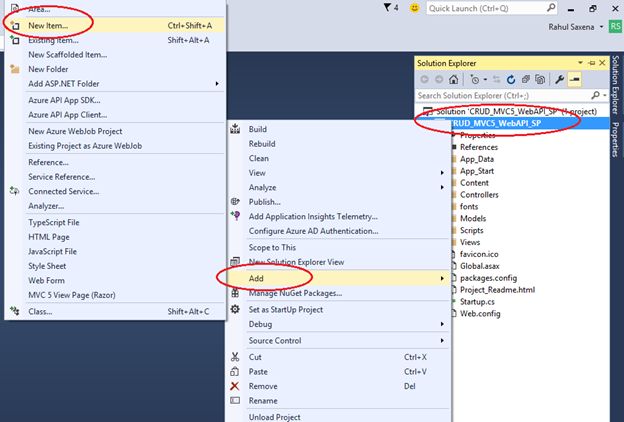Click the Quick Launch magnifier icon
This screenshot has height=422, width=624.
[551, 8]
